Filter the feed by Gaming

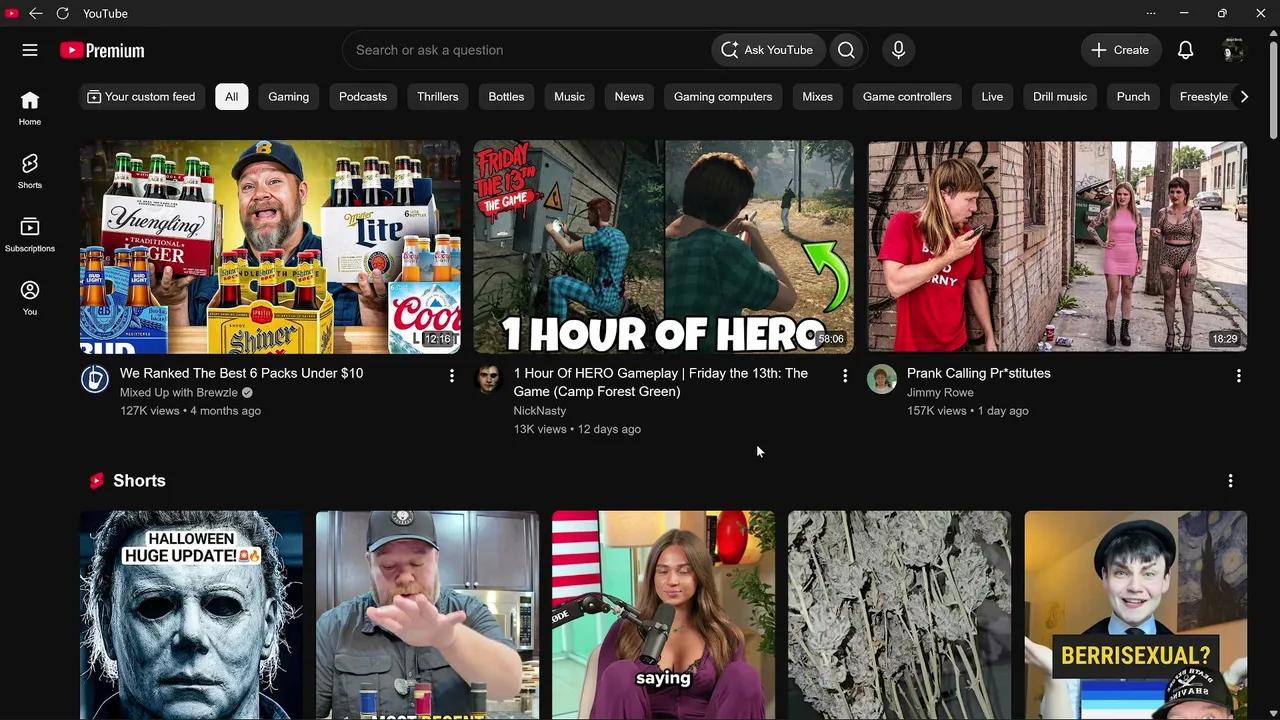point(288,97)
